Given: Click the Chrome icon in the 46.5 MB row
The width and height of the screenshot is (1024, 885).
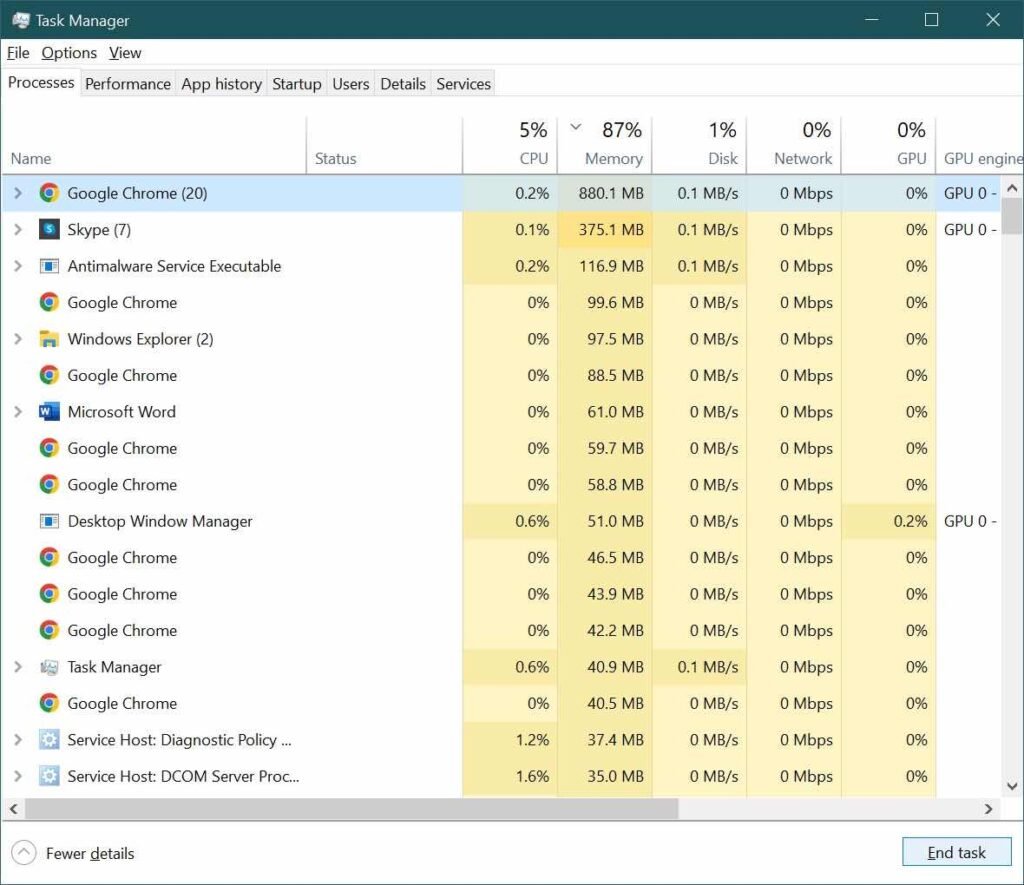Looking at the screenshot, I should (x=49, y=557).
